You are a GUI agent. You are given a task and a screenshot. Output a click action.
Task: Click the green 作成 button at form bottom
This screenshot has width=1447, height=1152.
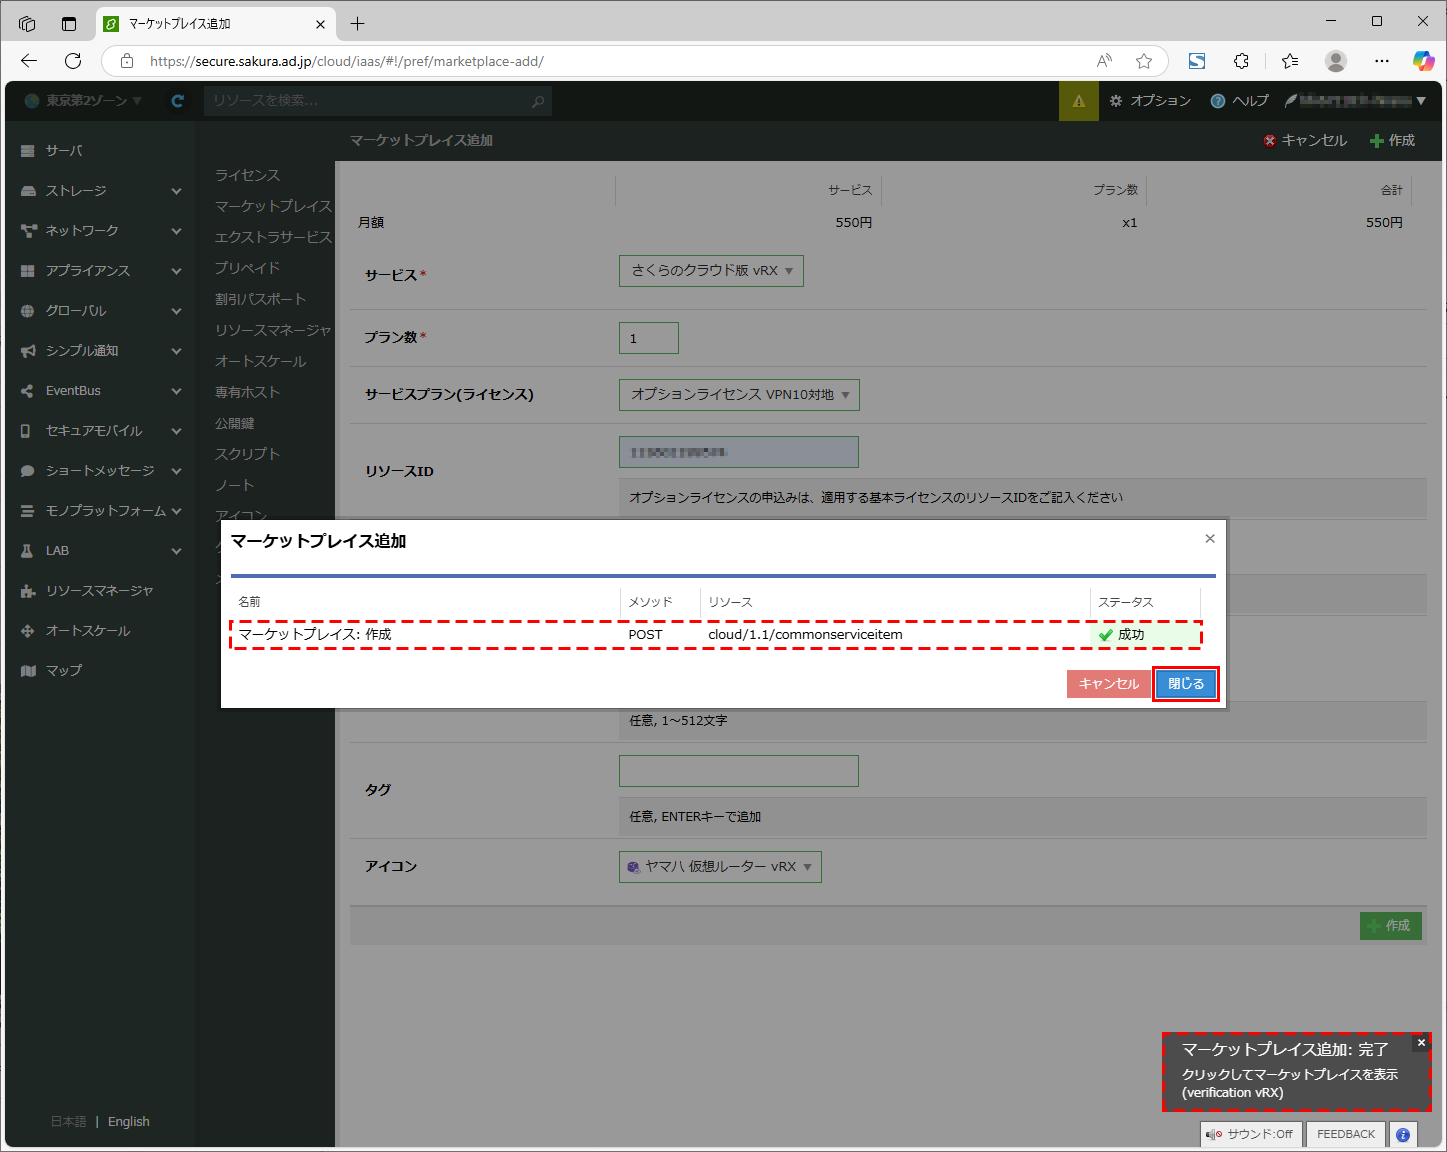coord(1390,926)
